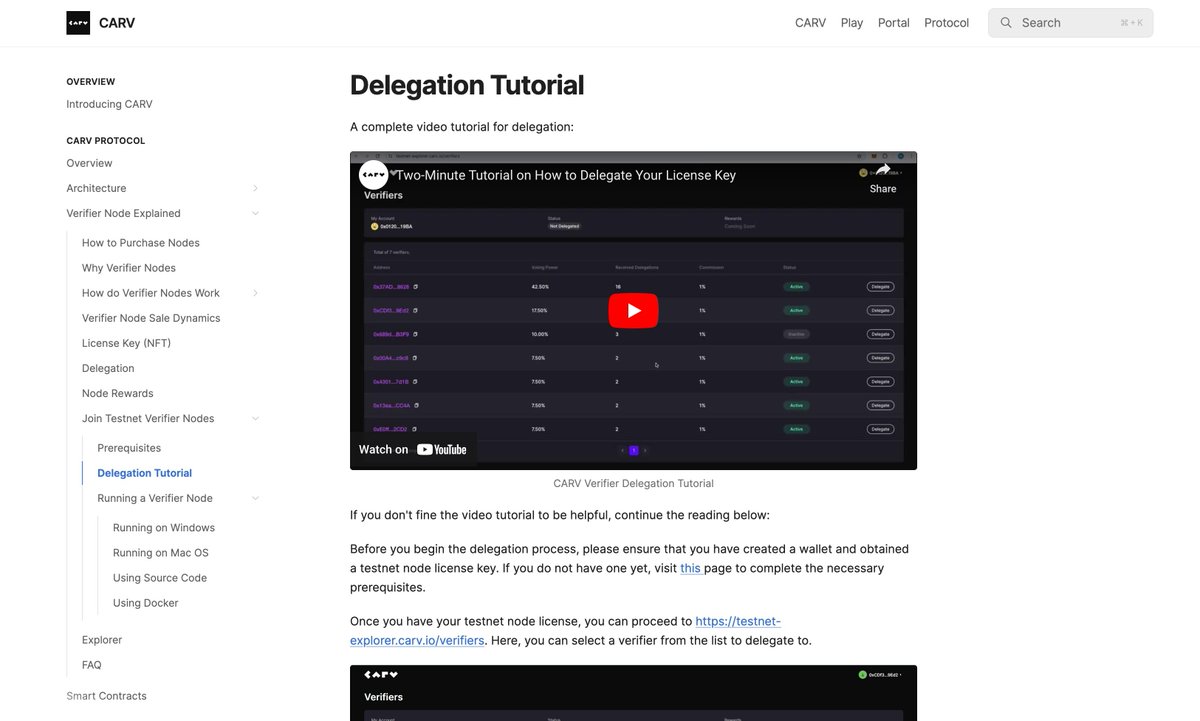Open the video's Share options
Image resolution: width=1200 pixels, height=721 pixels.
tap(882, 180)
